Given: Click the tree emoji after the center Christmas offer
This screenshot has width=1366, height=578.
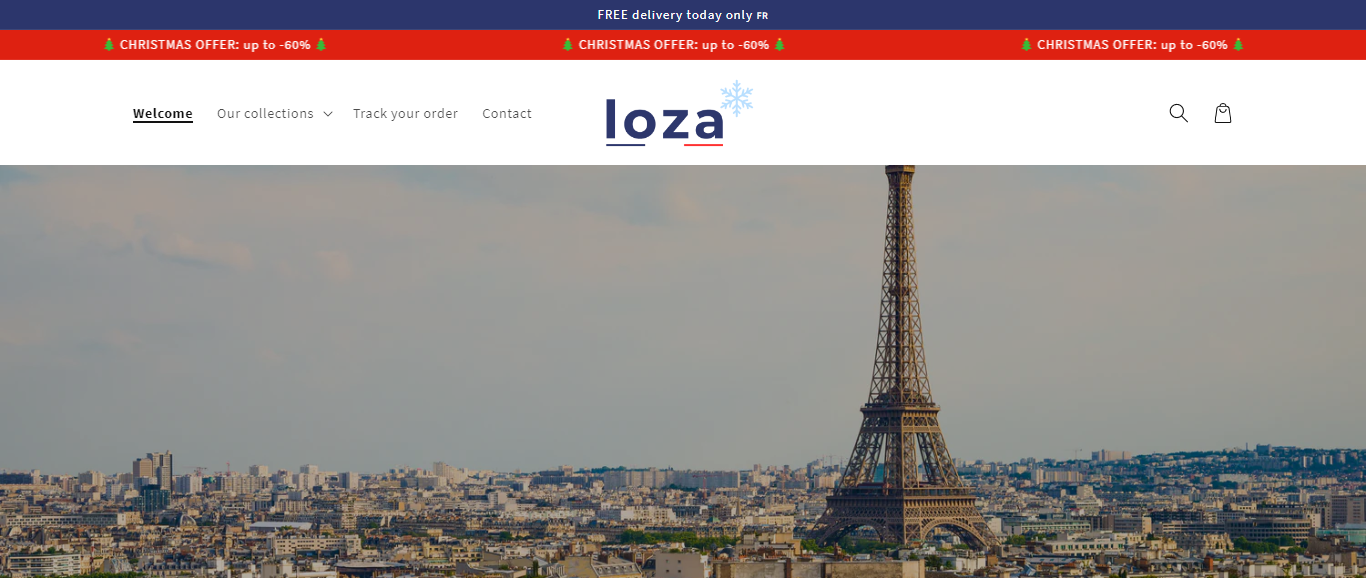Looking at the screenshot, I should tap(780, 45).
